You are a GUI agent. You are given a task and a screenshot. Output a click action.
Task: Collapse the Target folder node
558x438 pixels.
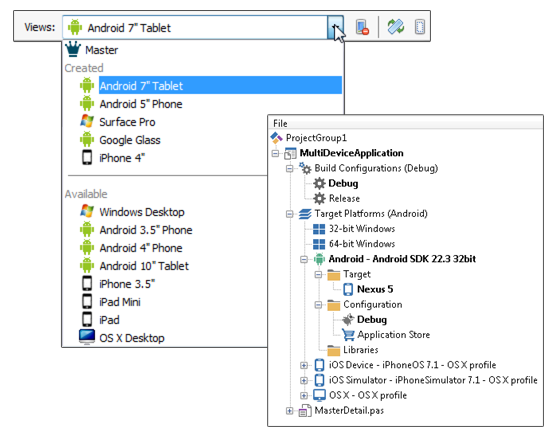click(319, 274)
